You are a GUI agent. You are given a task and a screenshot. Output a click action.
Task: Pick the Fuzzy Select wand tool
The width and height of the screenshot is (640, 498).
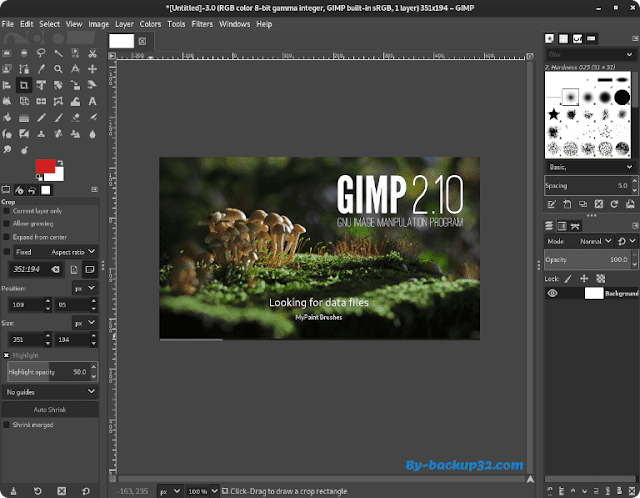[x=58, y=53]
